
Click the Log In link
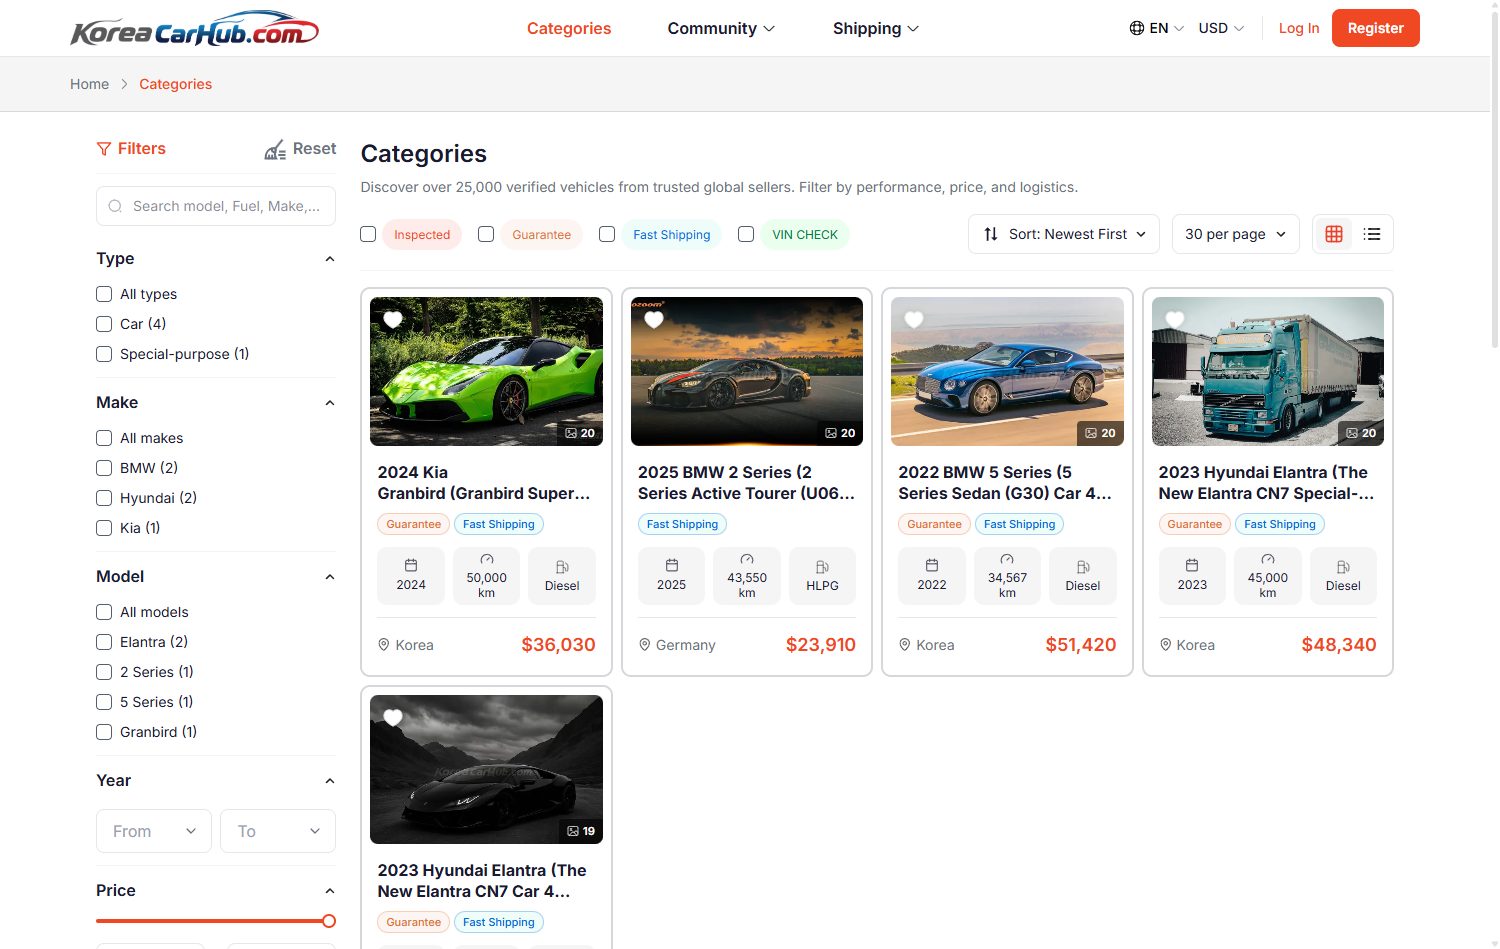coord(1299,28)
